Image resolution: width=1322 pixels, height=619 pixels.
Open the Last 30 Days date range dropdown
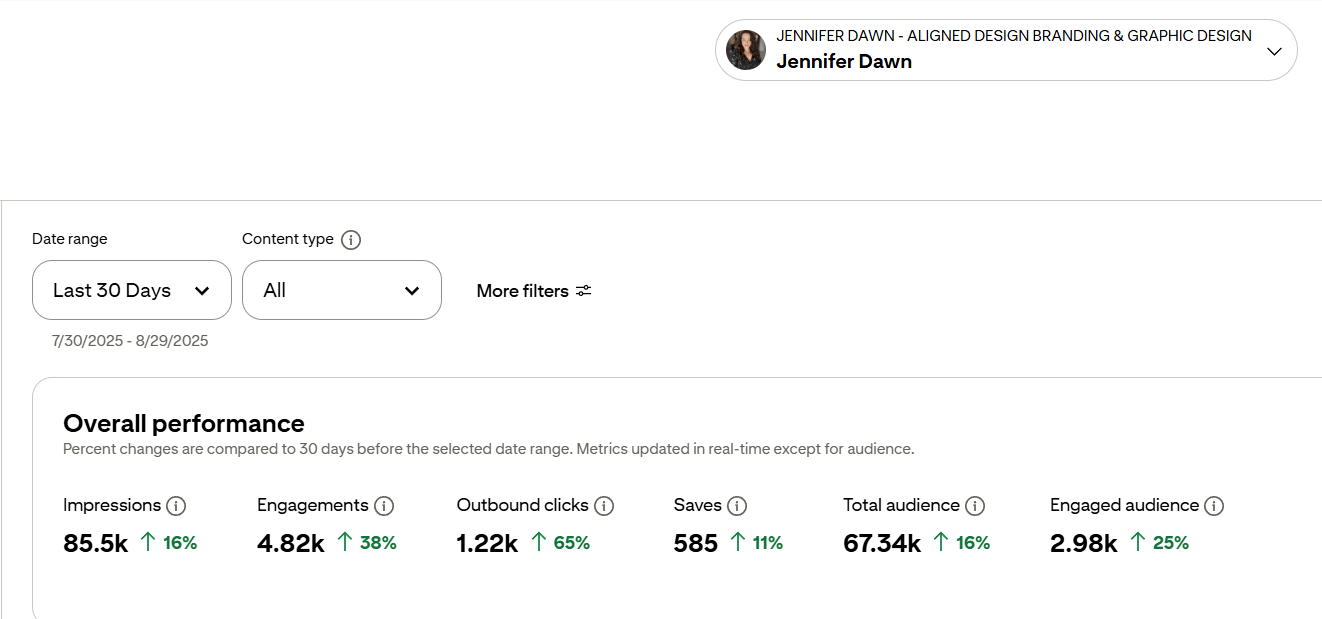(132, 290)
